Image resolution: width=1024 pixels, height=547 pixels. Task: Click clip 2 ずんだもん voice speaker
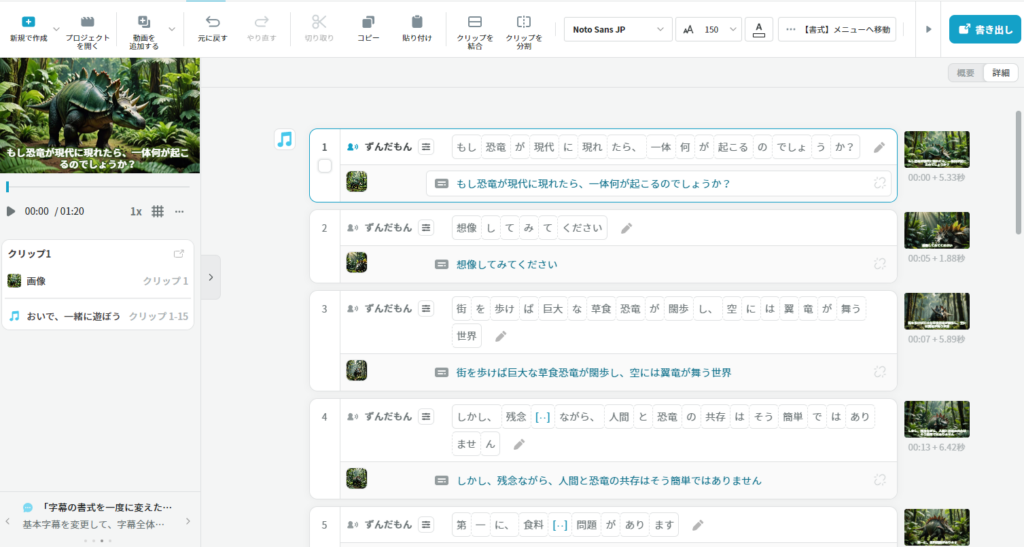pyautogui.click(x=379, y=228)
